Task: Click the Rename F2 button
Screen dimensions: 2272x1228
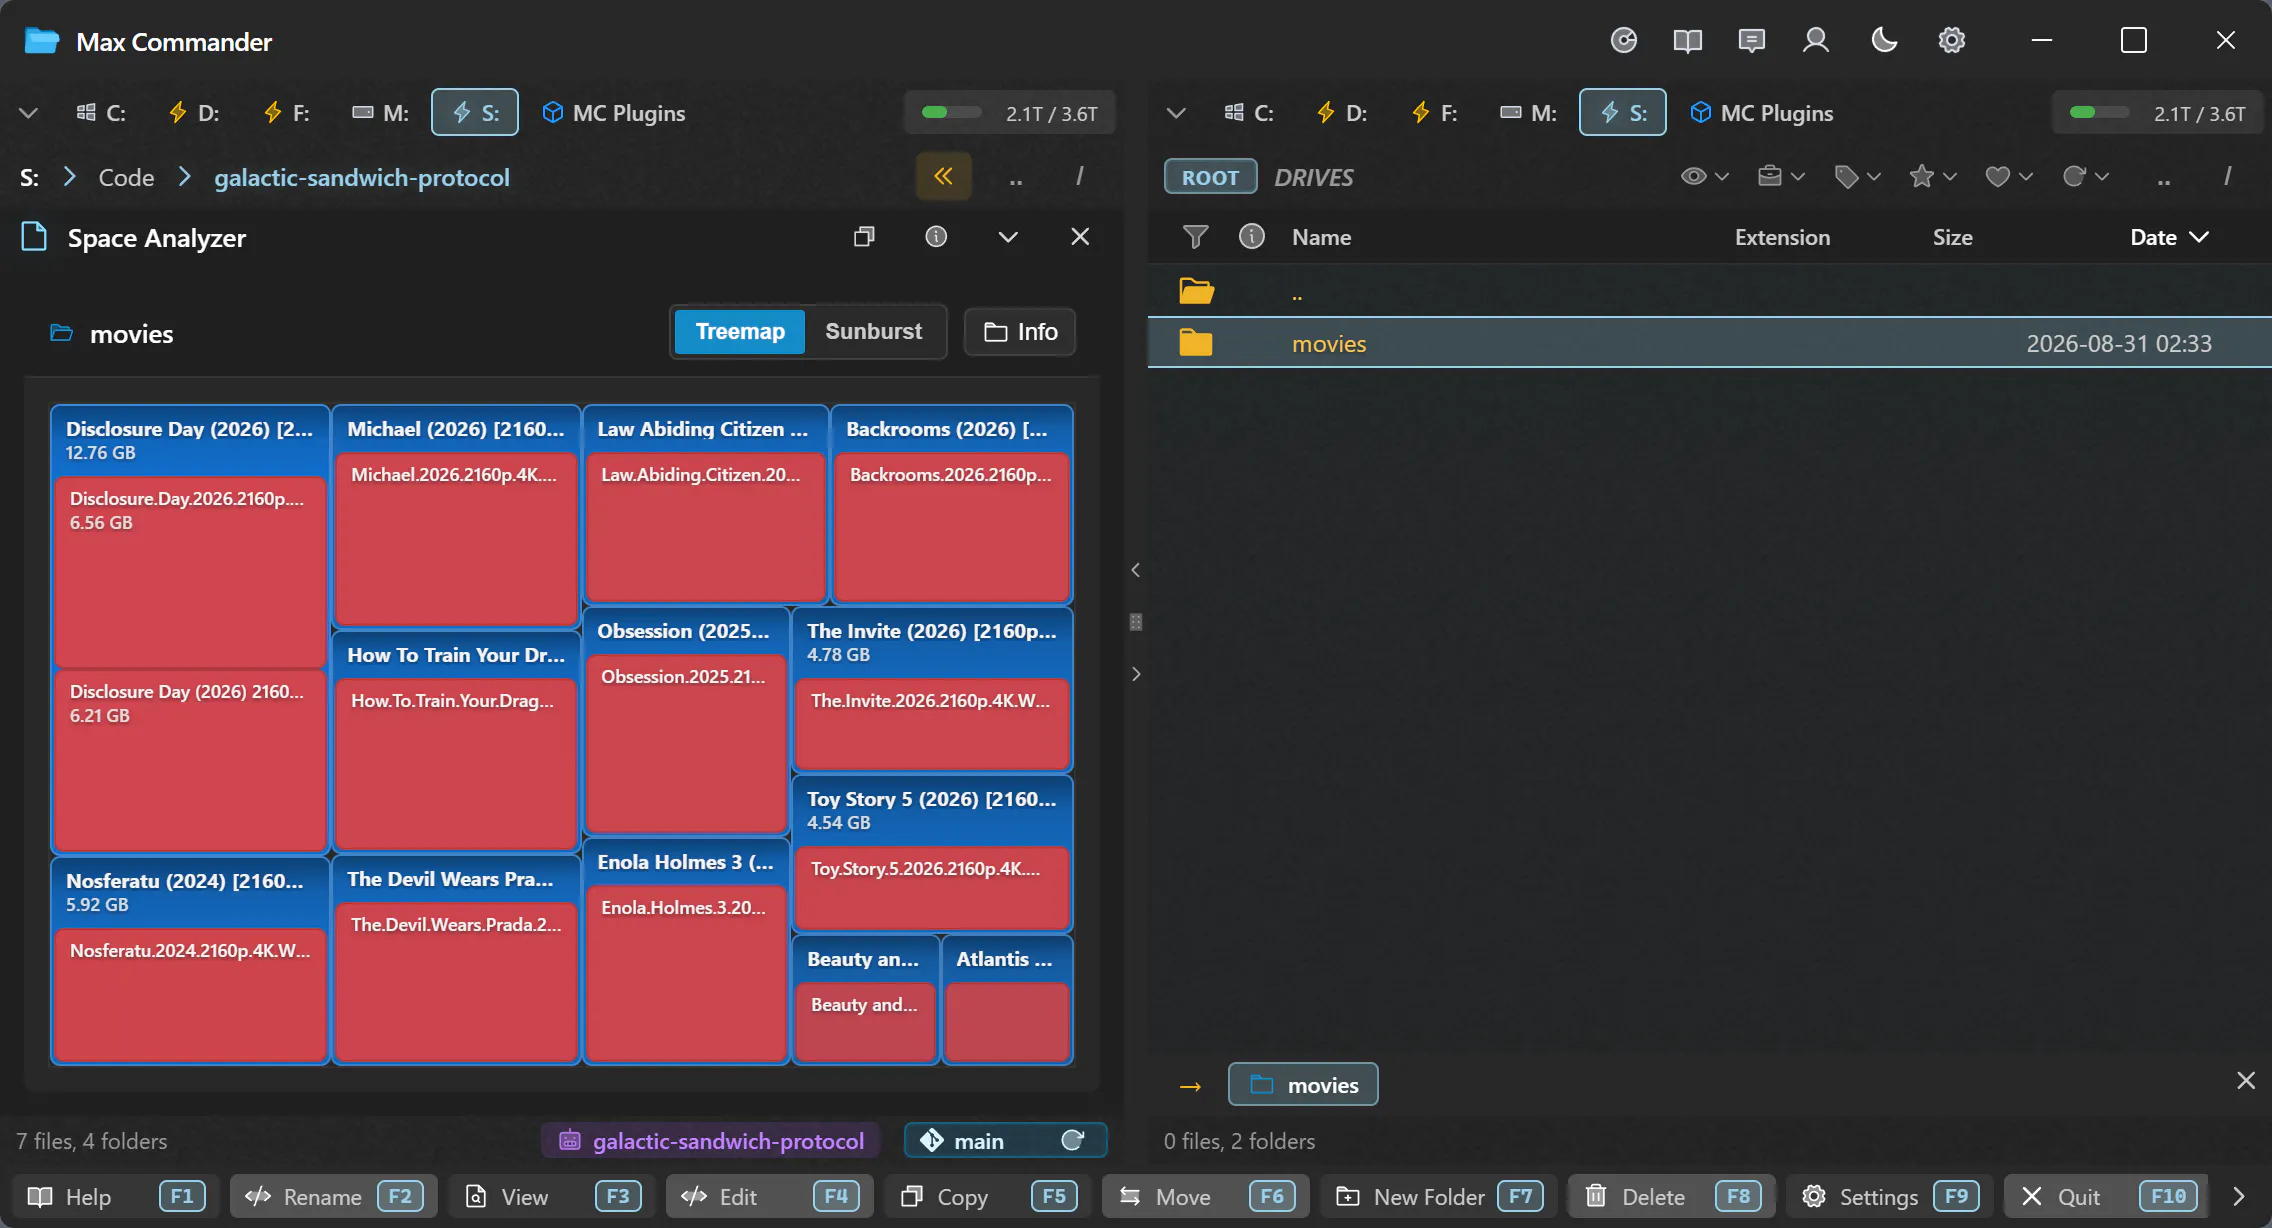Action: tap(333, 1197)
